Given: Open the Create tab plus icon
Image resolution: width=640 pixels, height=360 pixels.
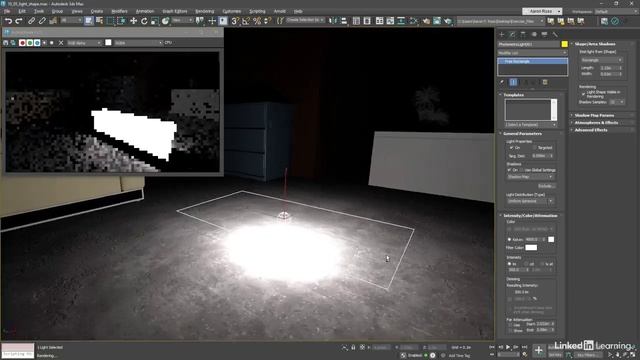Looking at the screenshot, I should click(502, 35).
